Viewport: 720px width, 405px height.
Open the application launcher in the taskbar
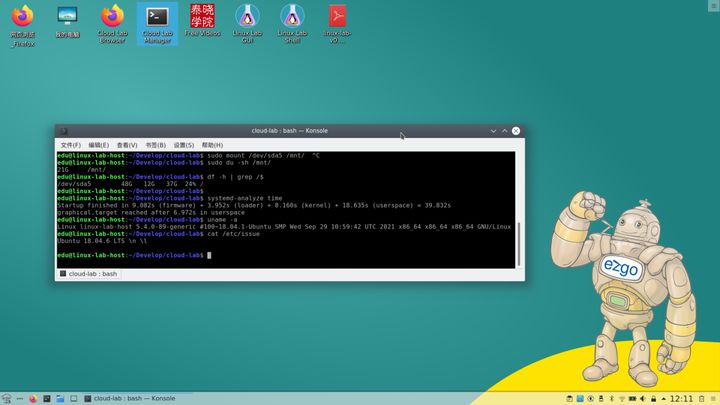pyautogui.click(x=7, y=399)
